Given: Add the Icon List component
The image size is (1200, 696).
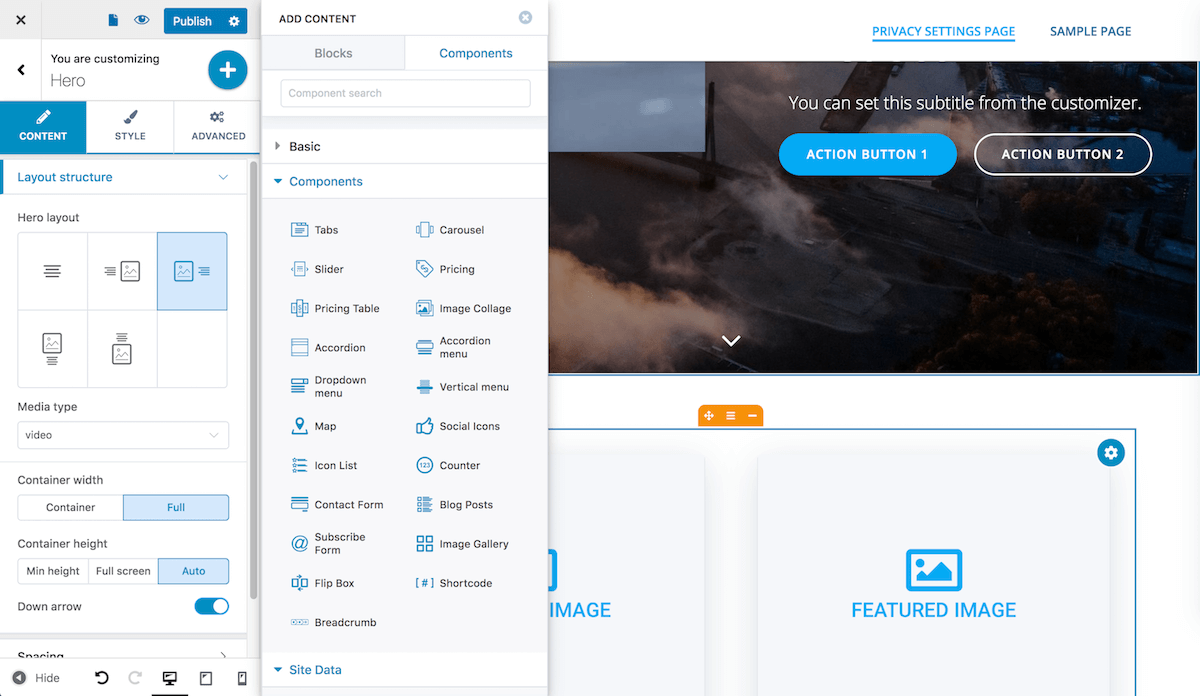Looking at the screenshot, I should point(323,465).
